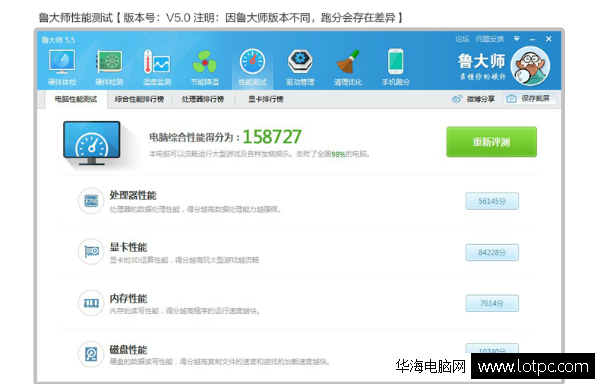The height and width of the screenshot is (384, 600).
Task: Open the 问题反馈 feedback link
Action: tap(489, 39)
